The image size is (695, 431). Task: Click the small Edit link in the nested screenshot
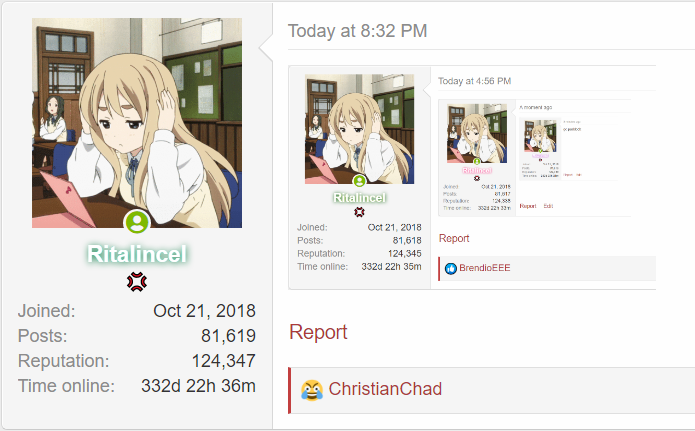click(x=548, y=206)
